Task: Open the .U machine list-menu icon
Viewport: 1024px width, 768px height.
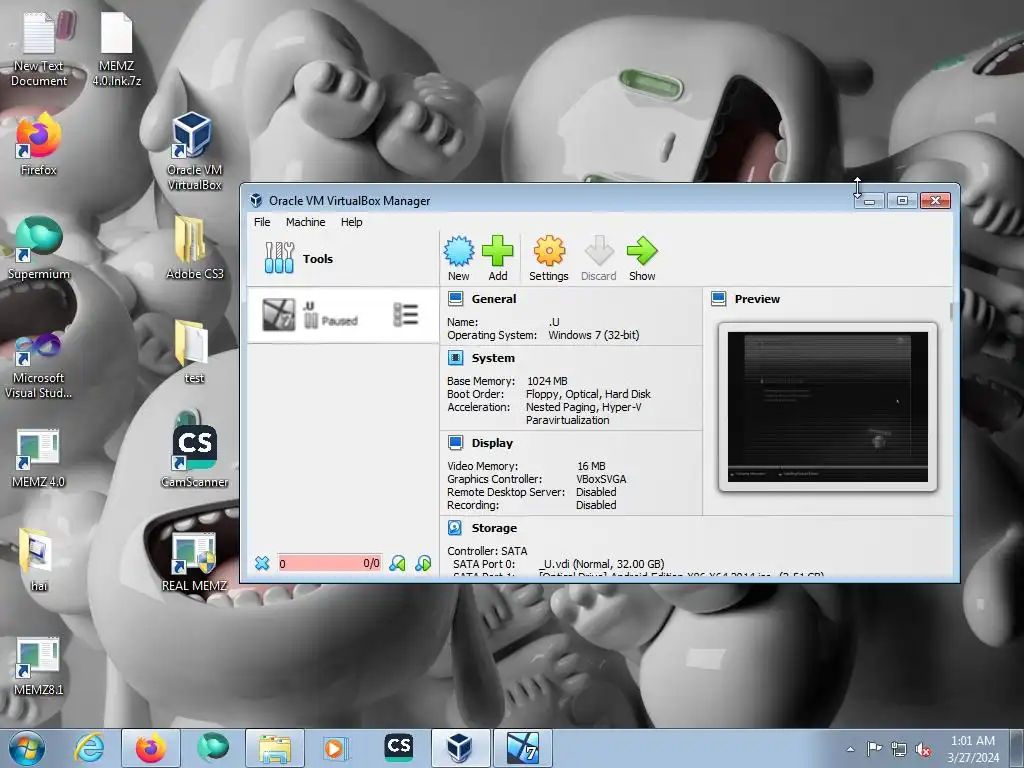Action: (406, 315)
